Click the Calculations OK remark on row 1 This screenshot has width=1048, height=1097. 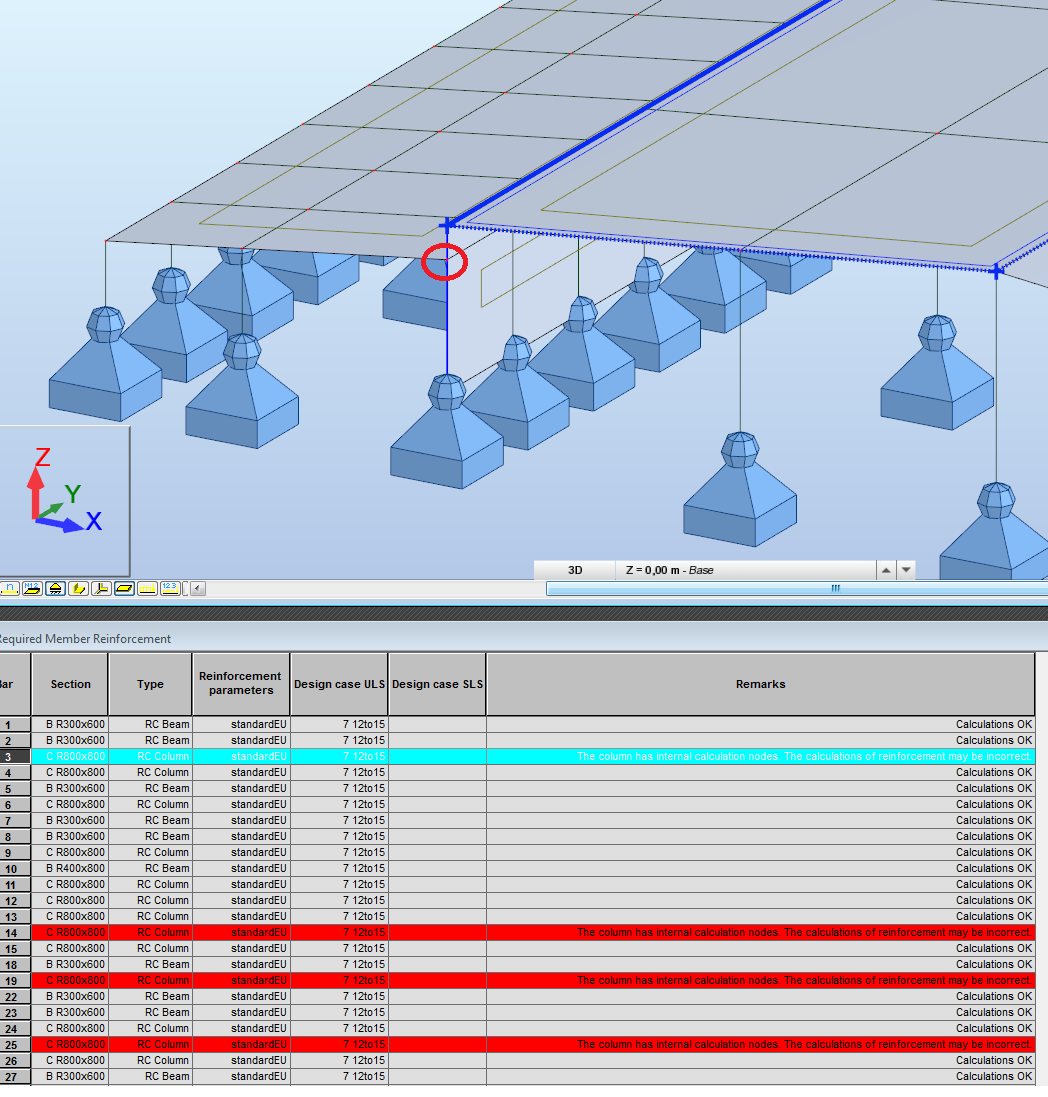[x=993, y=724]
